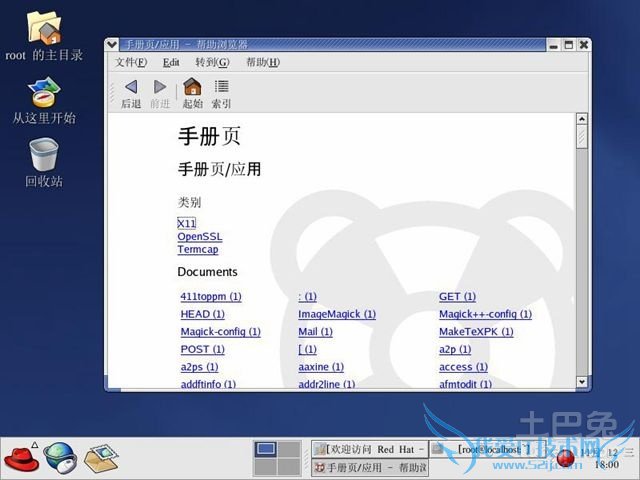Open the Magick++-config (1) link
The image size is (640, 480).
coord(485,314)
